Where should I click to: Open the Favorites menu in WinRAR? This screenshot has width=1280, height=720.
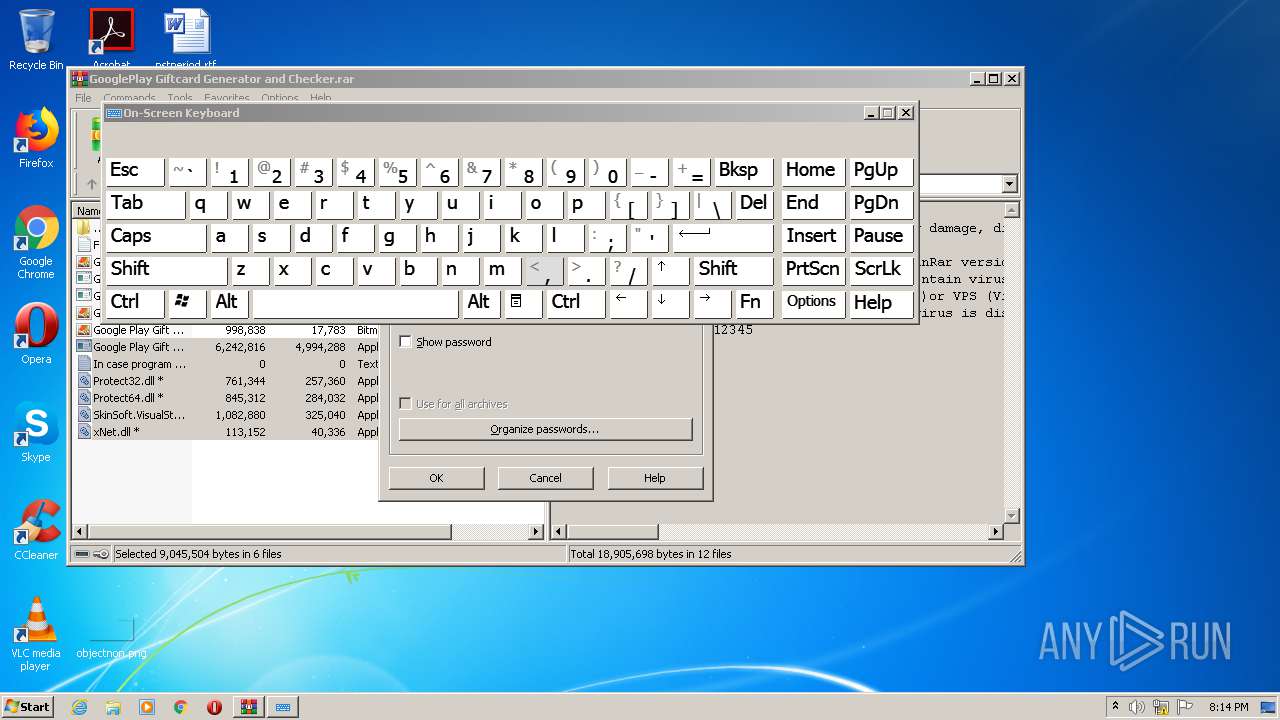227,98
